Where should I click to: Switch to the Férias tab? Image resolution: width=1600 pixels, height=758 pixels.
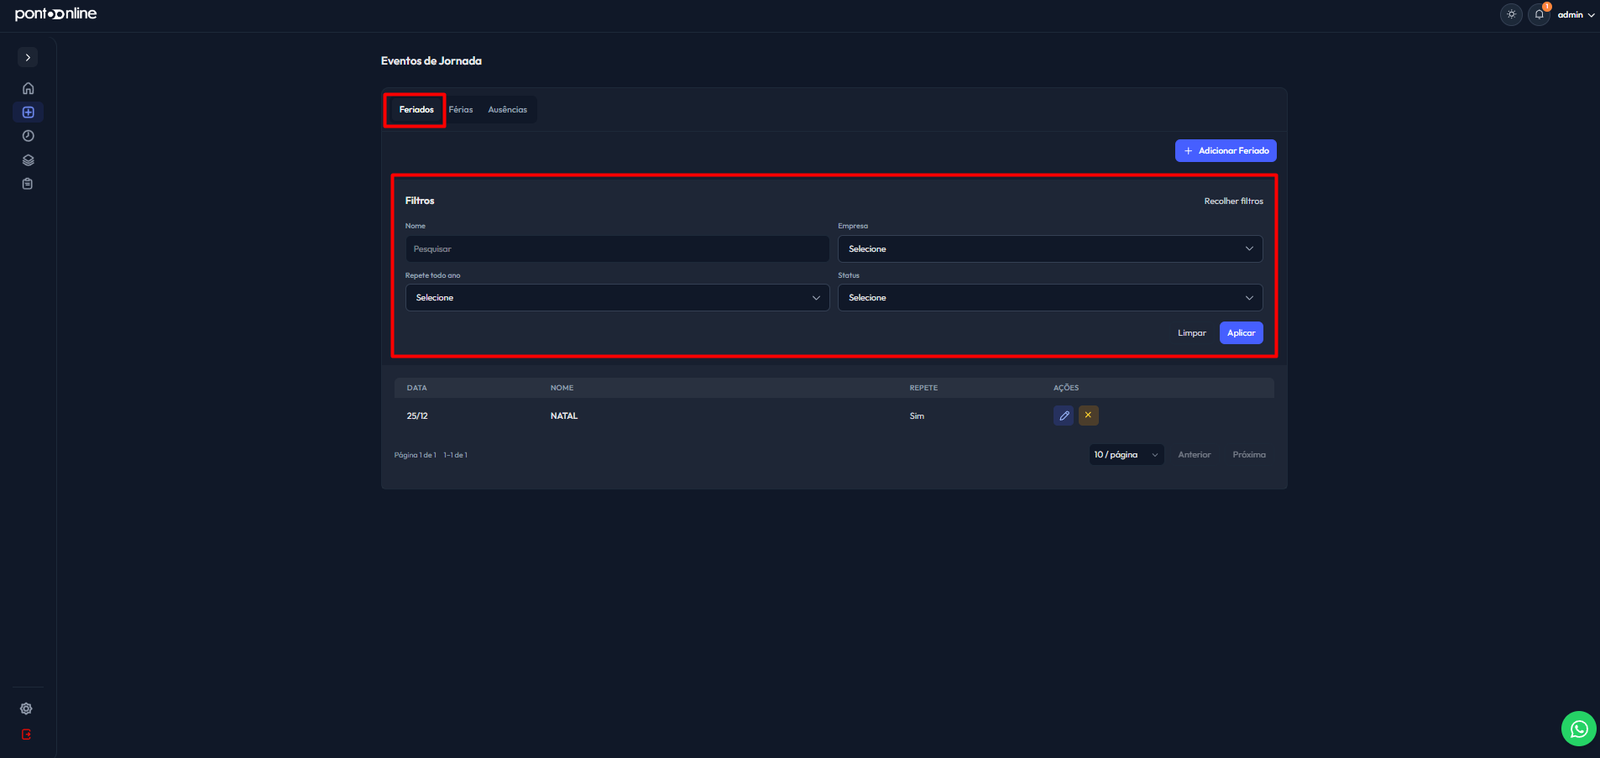tap(461, 110)
